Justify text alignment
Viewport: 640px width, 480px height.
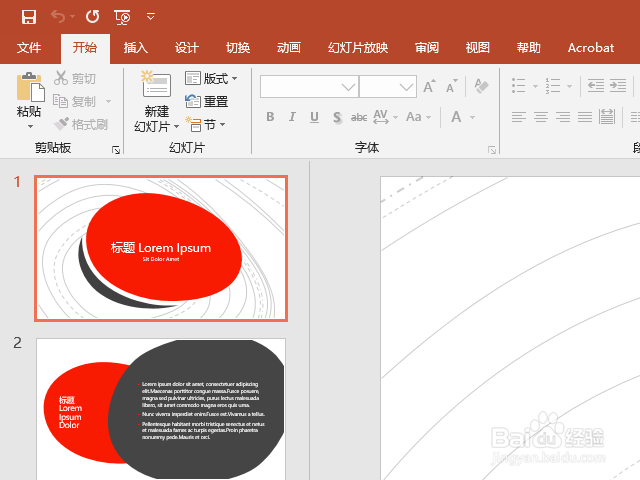click(x=585, y=117)
